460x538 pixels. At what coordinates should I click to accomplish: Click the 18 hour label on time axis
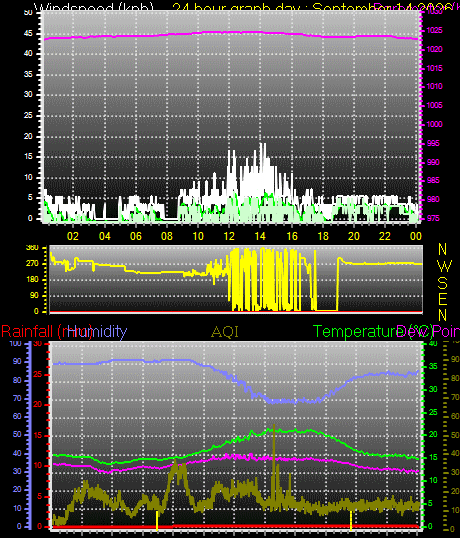[323, 236]
